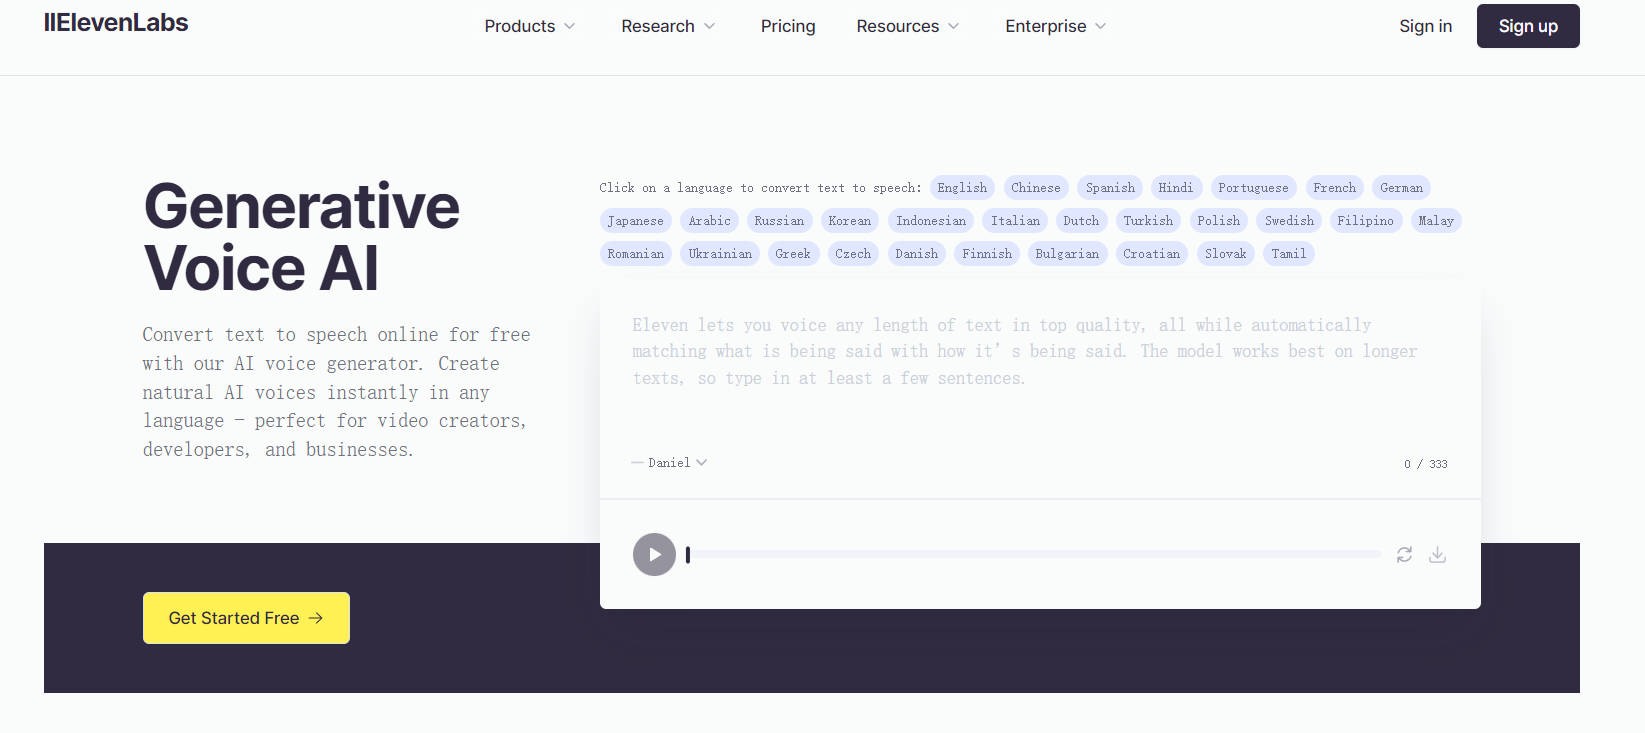Select the Finnish language chip
Screen dimensions: 1645x733
point(987,254)
